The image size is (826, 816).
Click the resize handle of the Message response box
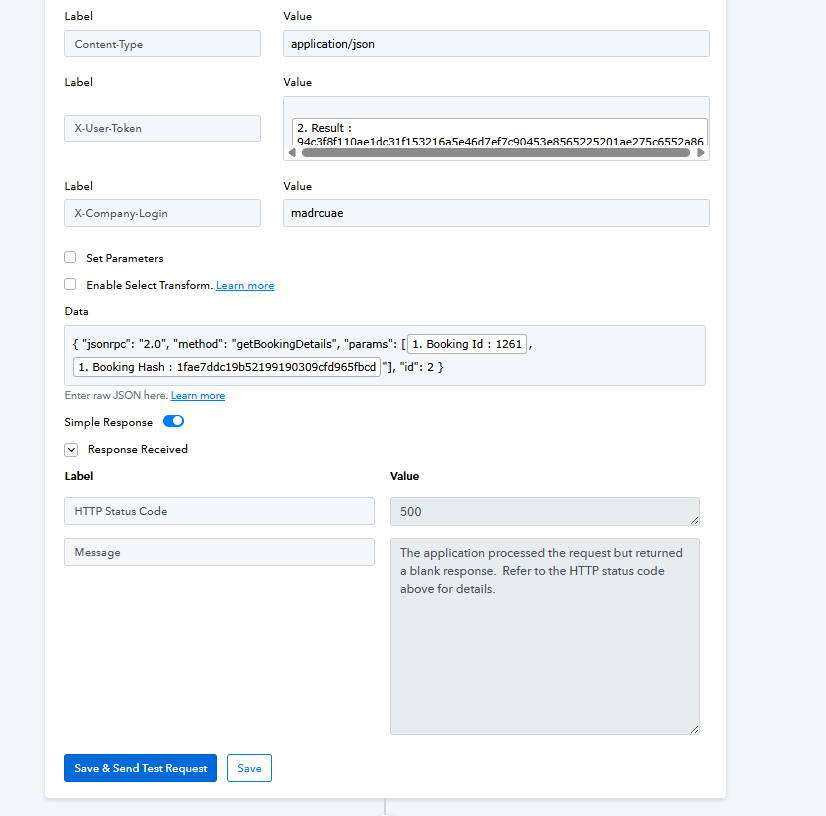694,728
